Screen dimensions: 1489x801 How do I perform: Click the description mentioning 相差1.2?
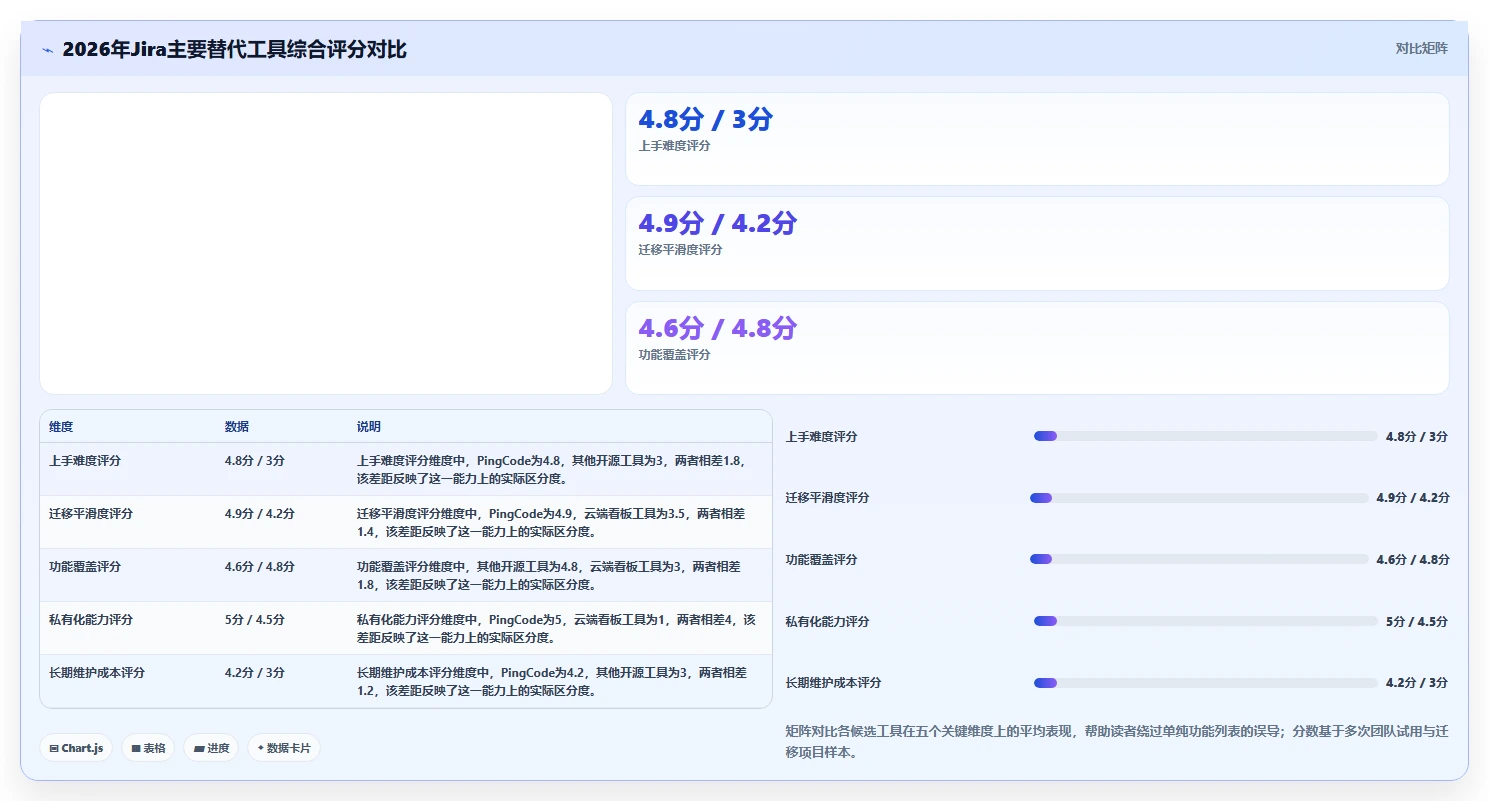tap(552, 682)
